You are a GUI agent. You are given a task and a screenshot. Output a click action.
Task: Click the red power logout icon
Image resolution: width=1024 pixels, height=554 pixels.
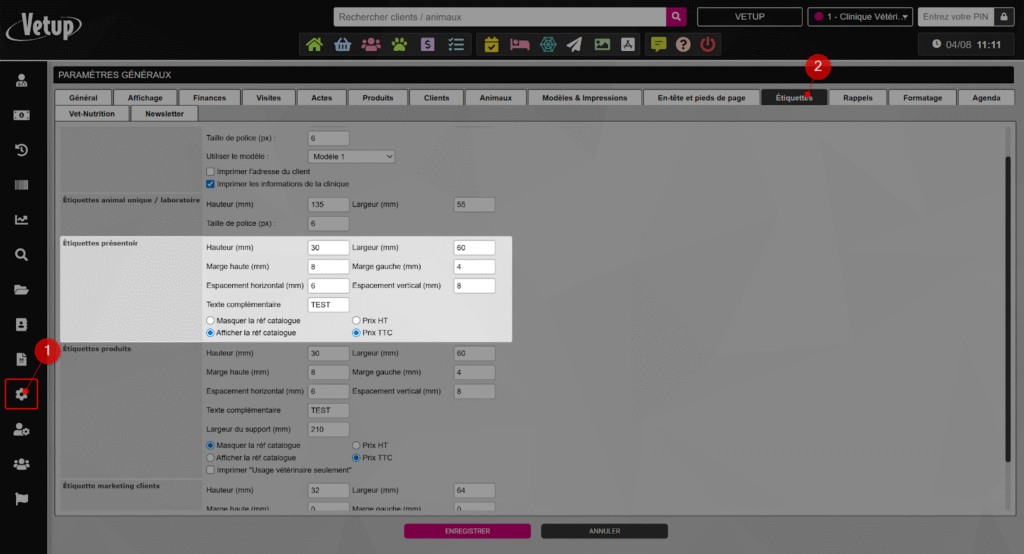click(x=708, y=44)
